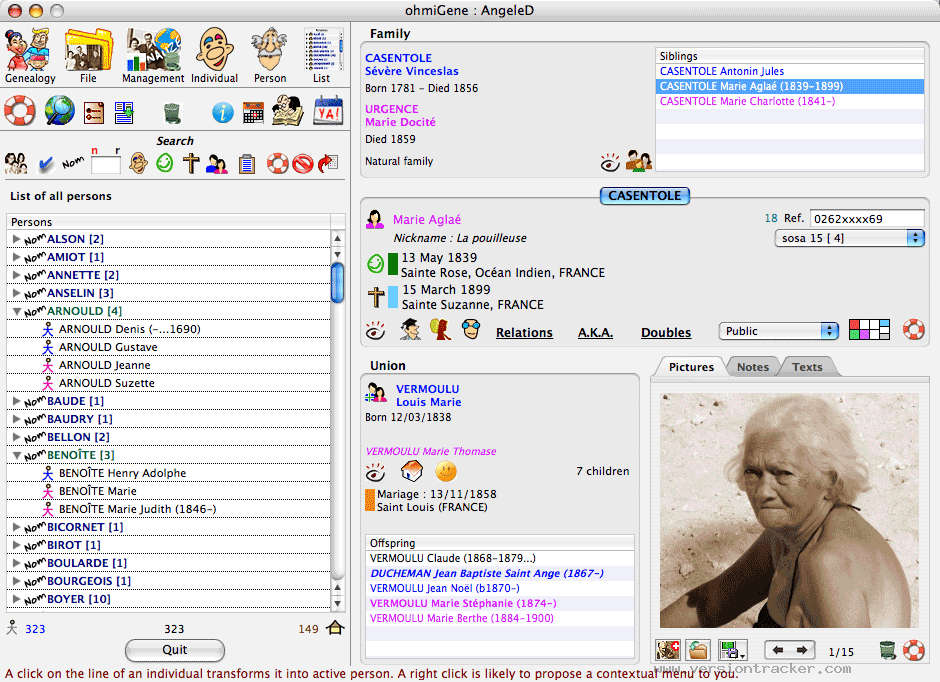The height and width of the screenshot is (682, 940).
Task: Toggle the eye icon in Union panel
Action: 376,471
